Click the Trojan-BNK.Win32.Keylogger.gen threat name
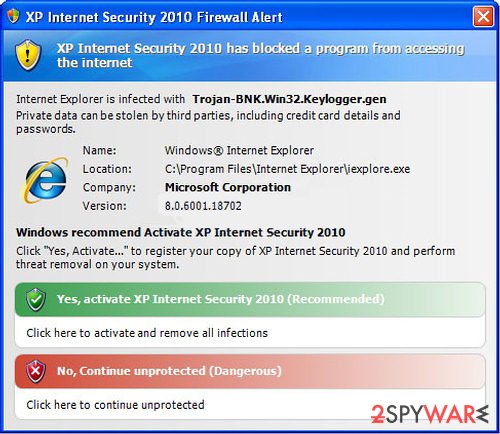This screenshot has width=500, height=434. pyautogui.click(x=289, y=99)
